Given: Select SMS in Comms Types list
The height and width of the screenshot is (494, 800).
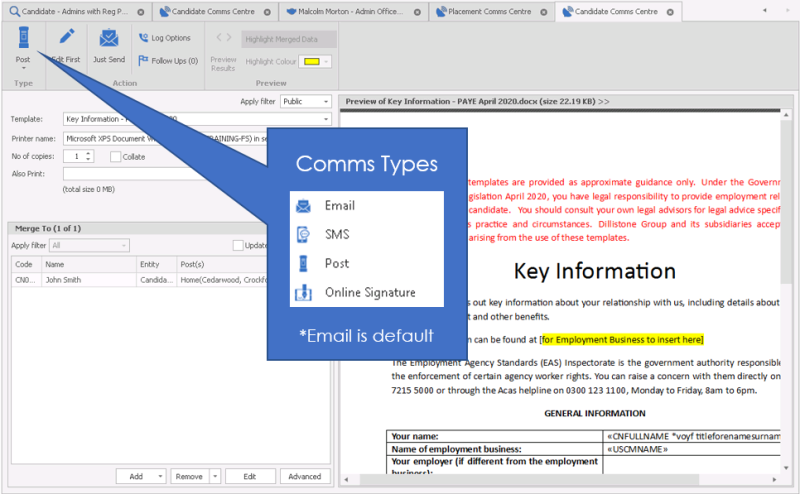Looking at the screenshot, I should (338, 235).
